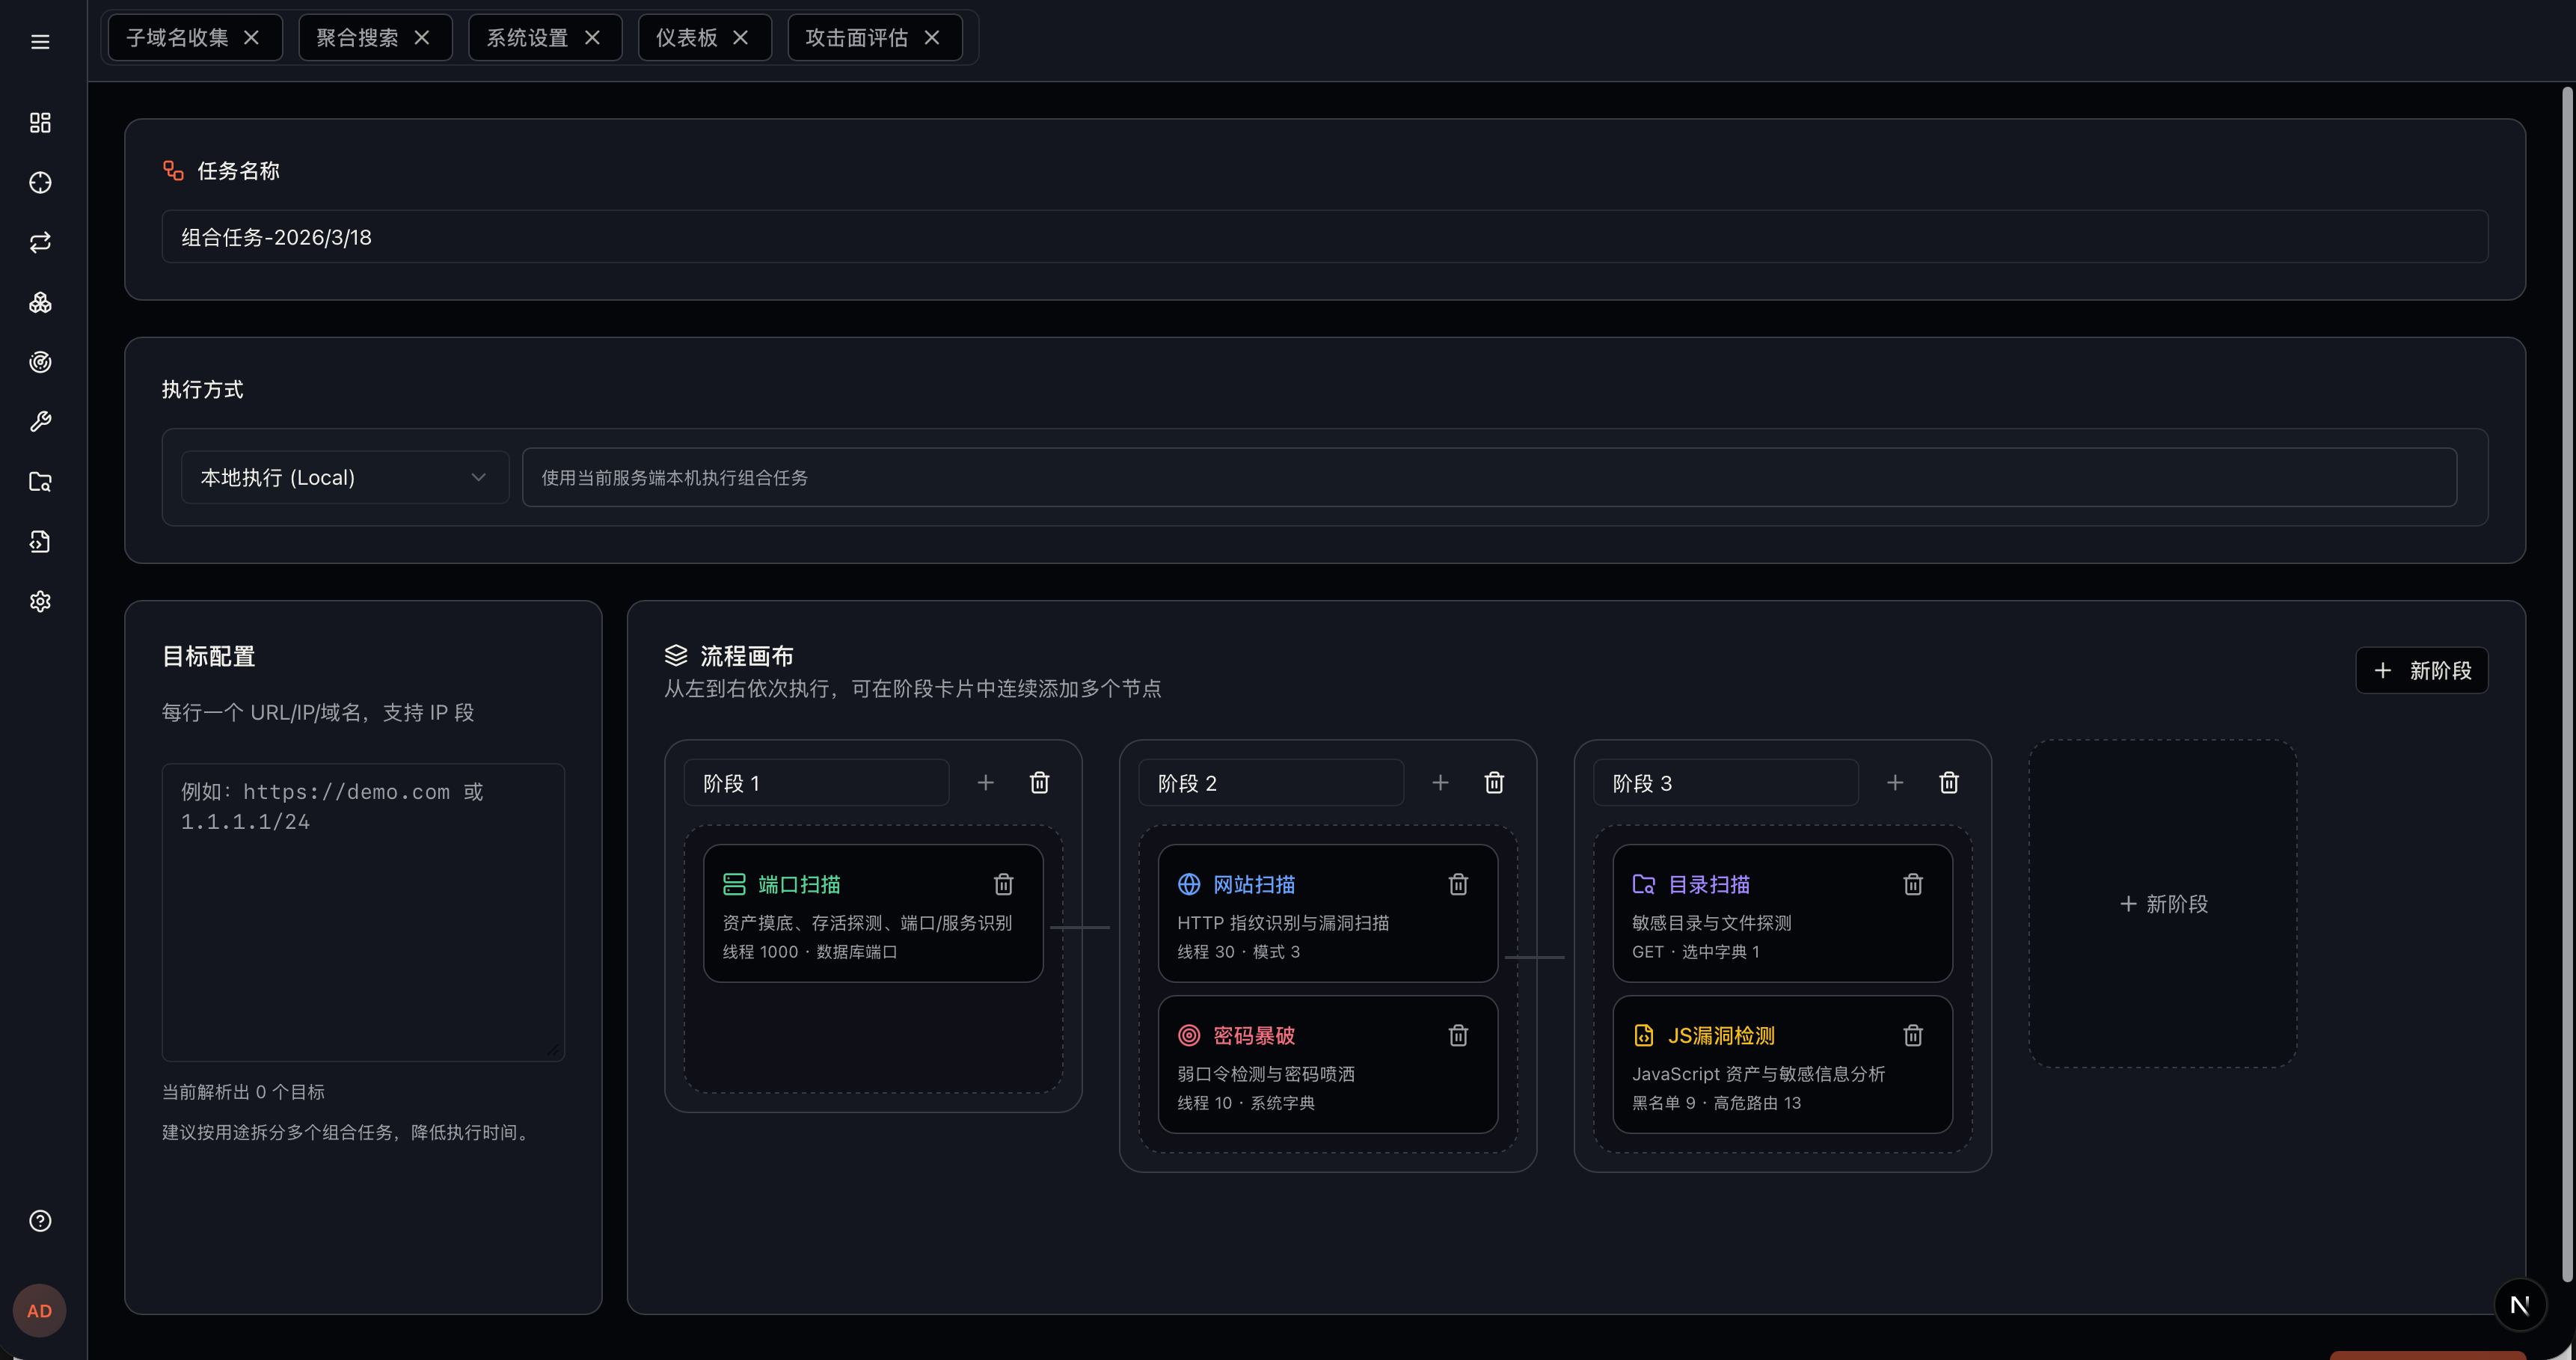Delete the 密码暴破 node from 阶段 2

pos(1458,1035)
